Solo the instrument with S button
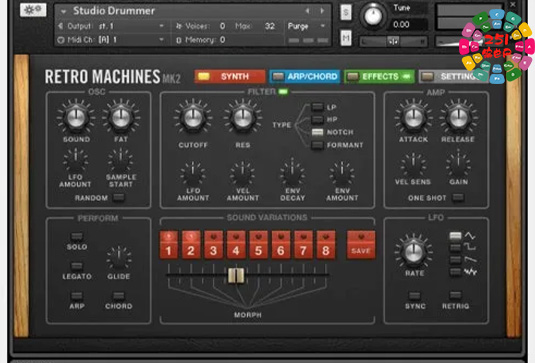Image resolution: width=535 pixels, height=363 pixels. pyautogui.click(x=346, y=13)
